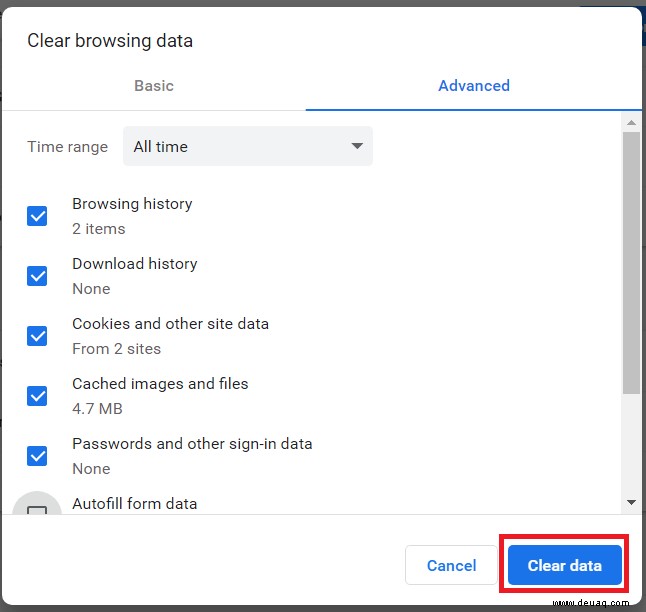This screenshot has height=612, width=646.
Task: Click "Cookies and other site data" label
Action: (x=170, y=324)
